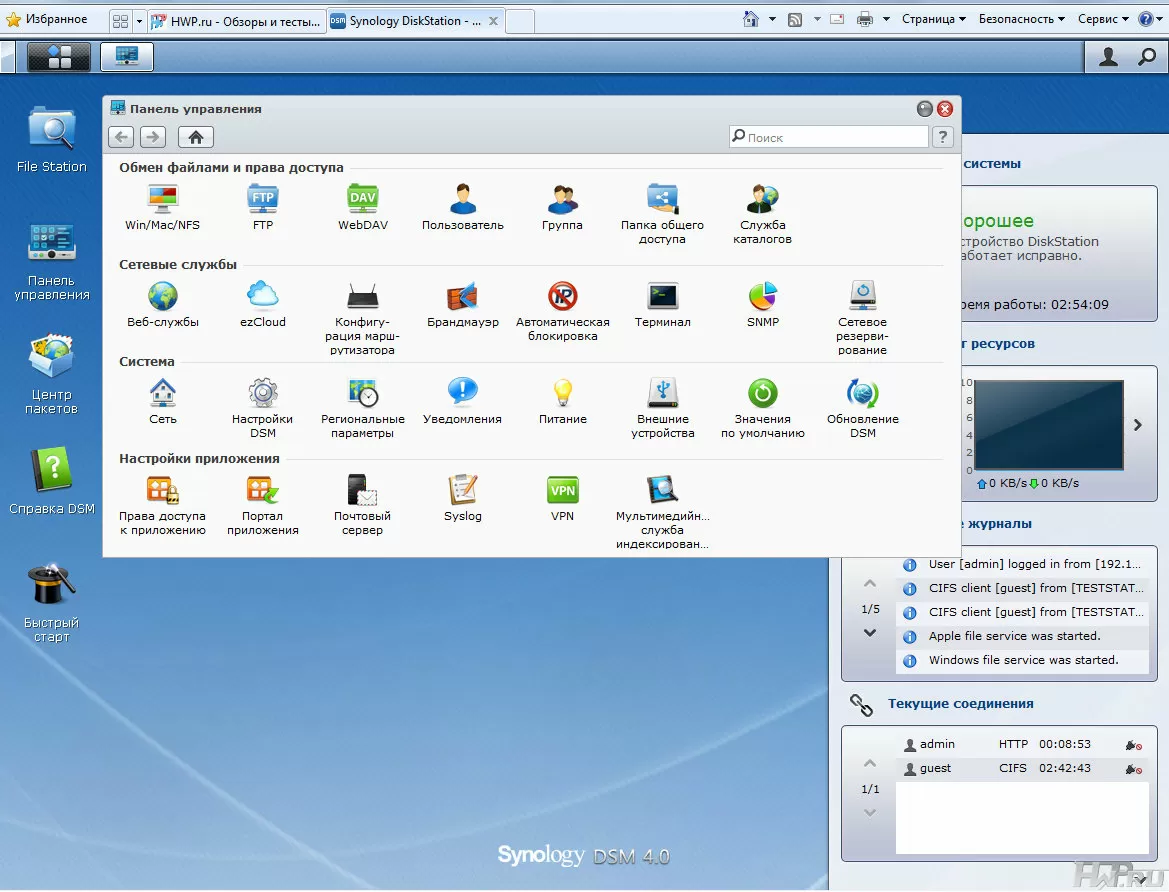Open the Сервис browser menu
This screenshot has width=1169, height=892.
coord(1103,19)
